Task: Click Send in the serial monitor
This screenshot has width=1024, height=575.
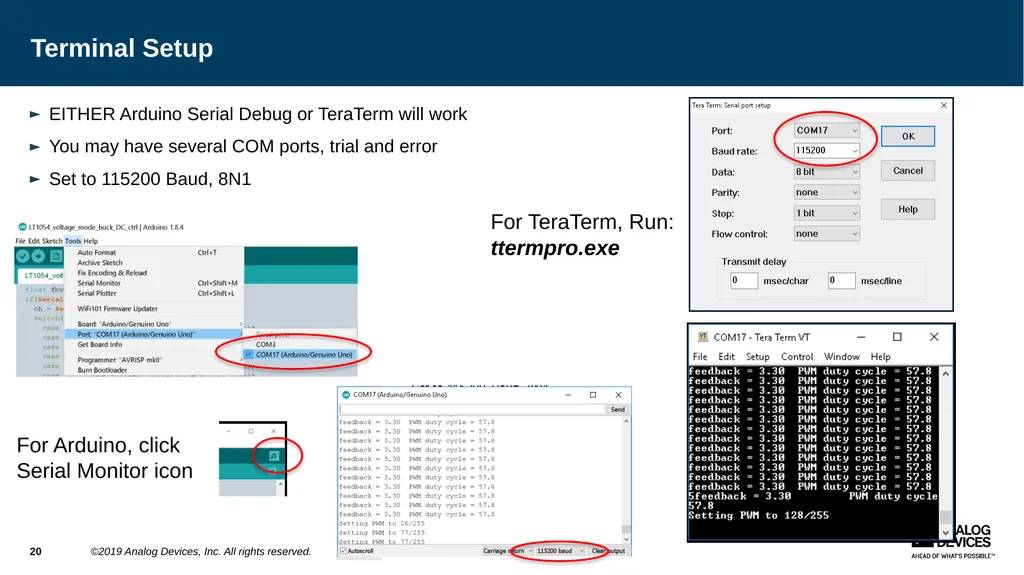Action: coord(617,410)
